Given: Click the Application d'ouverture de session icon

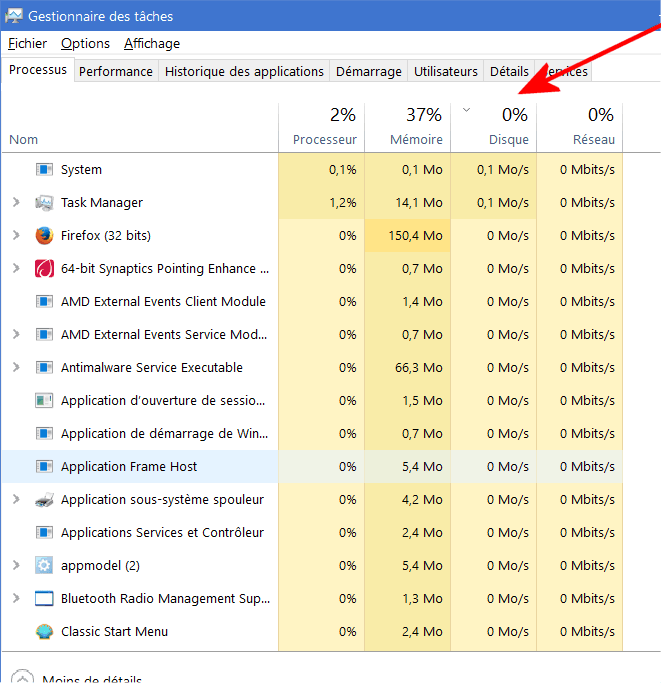Looking at the screenshot, I should coord(44,400).
